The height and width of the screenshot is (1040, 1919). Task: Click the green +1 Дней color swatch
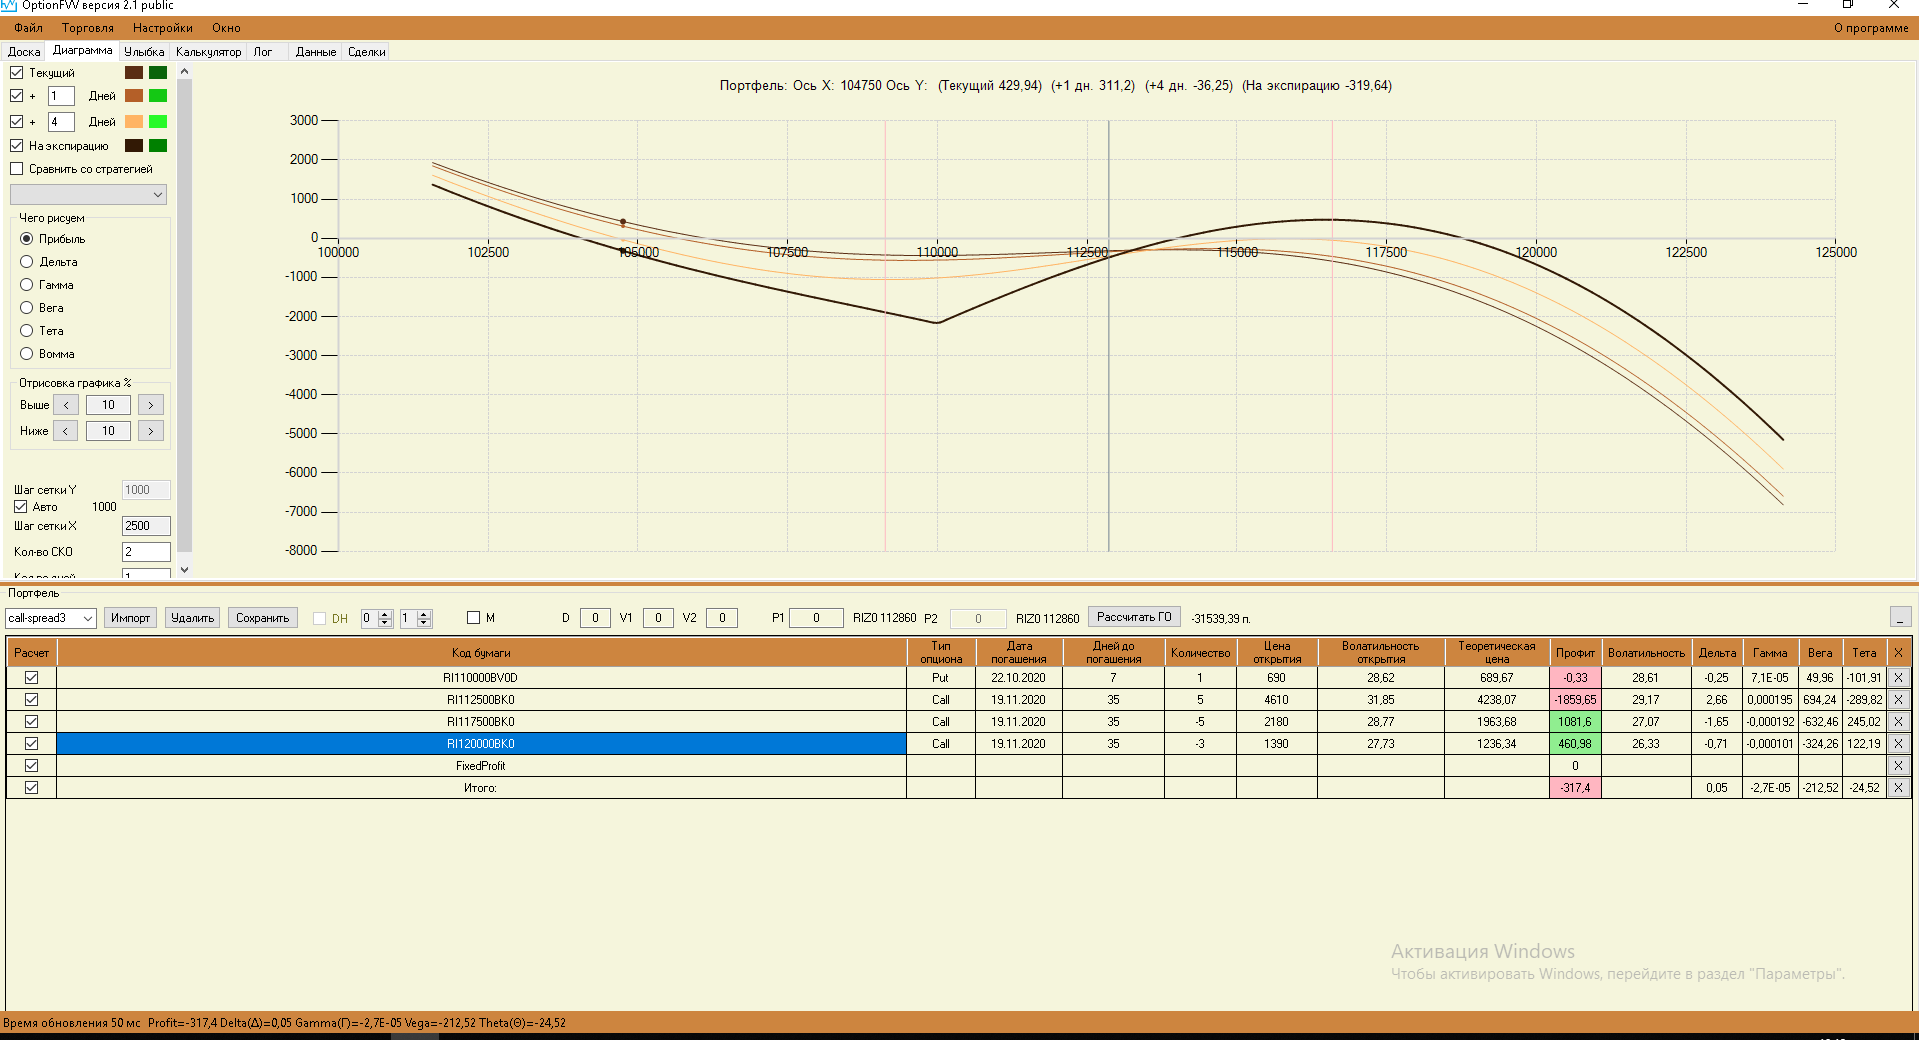(x=158, y=96)
